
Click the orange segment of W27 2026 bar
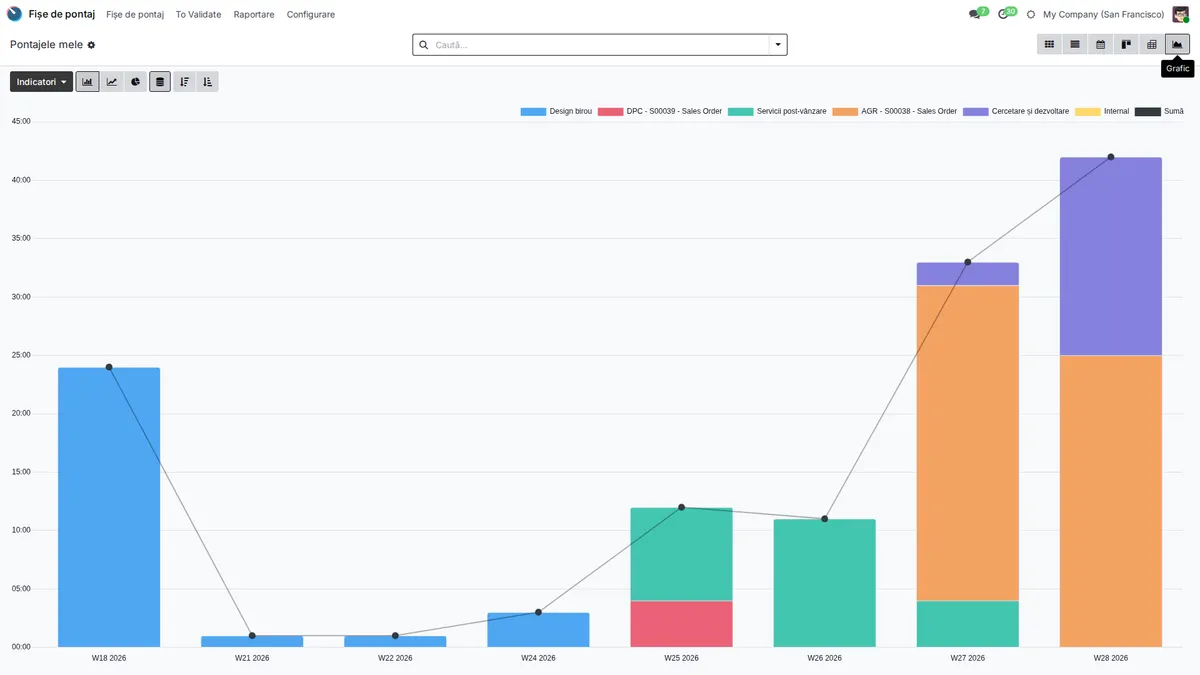(968, 443)
